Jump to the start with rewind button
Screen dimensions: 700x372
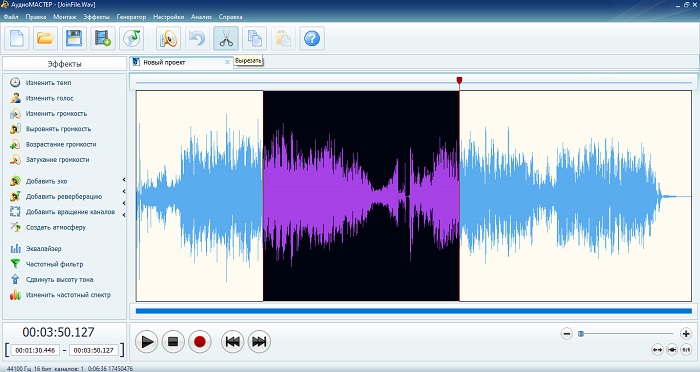pos(232,342)
